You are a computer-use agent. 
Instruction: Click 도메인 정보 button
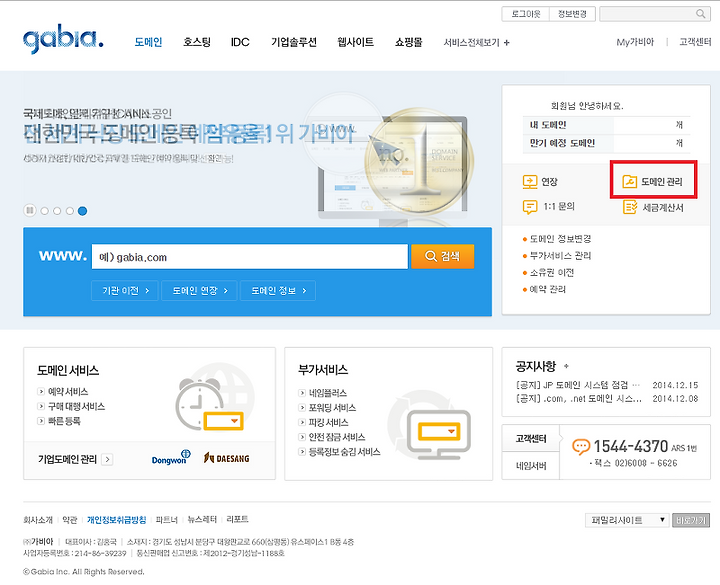(x=278, y=291)
